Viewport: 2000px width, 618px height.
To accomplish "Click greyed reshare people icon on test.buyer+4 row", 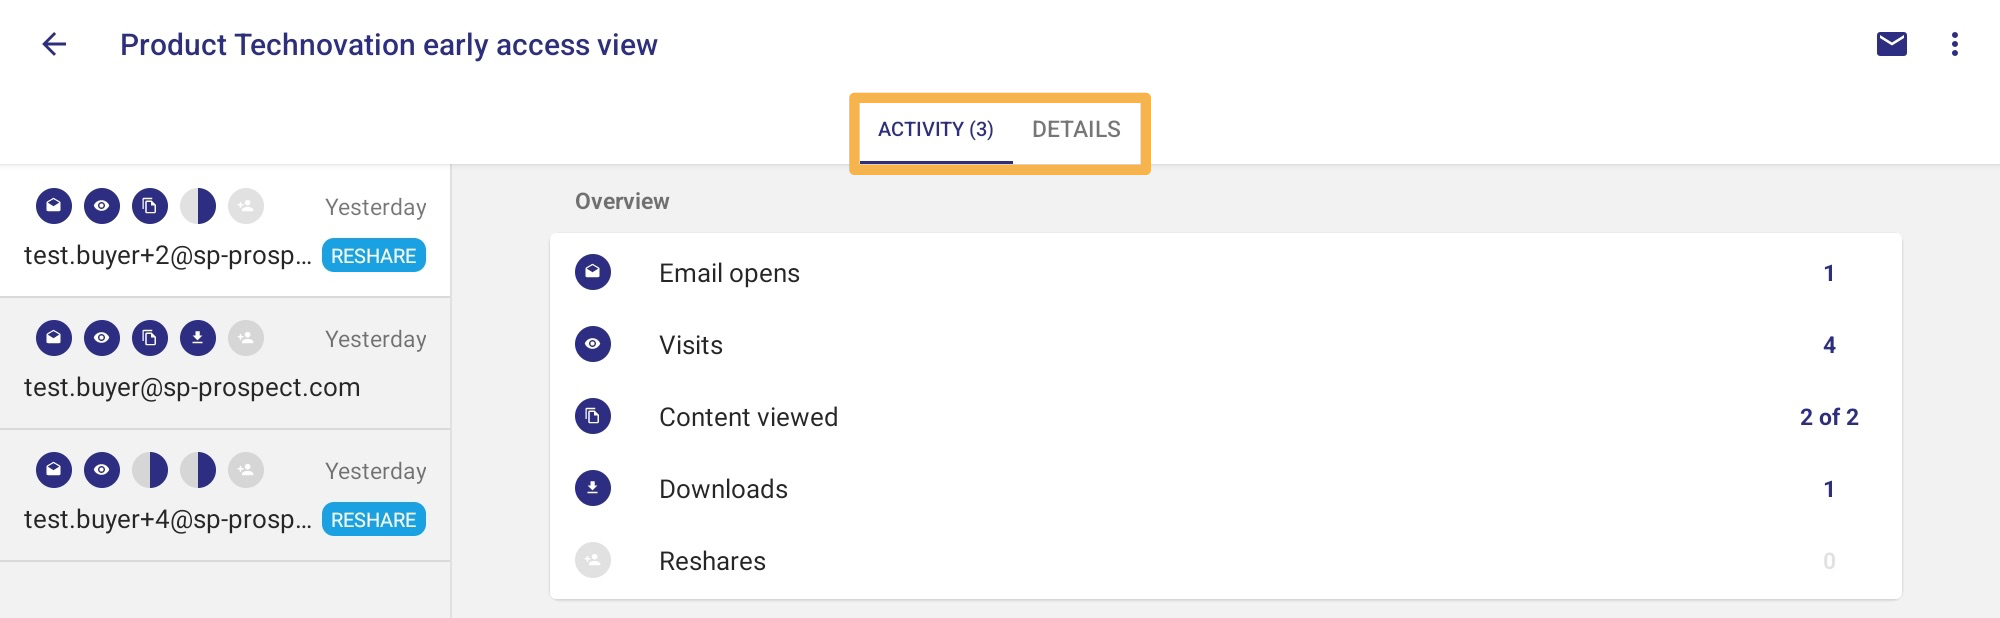I will (246, 470).
